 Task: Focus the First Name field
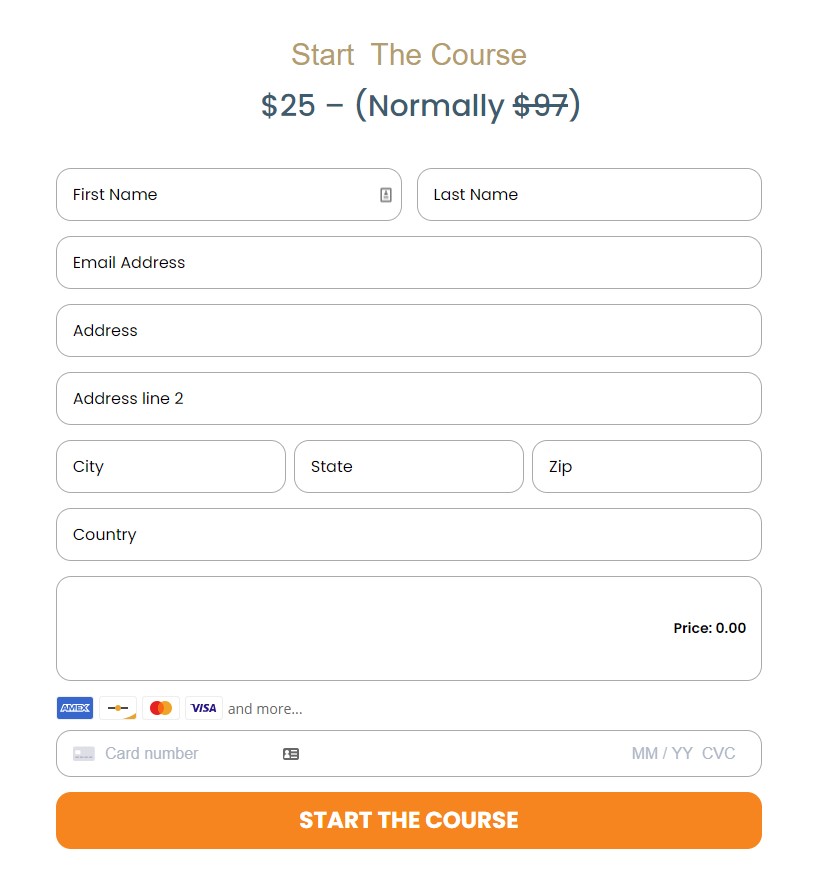click(229, 195)
